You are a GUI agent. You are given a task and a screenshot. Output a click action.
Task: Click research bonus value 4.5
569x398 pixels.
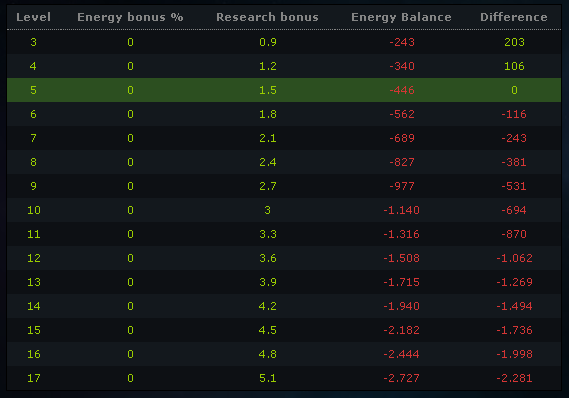tap(268, 330)
